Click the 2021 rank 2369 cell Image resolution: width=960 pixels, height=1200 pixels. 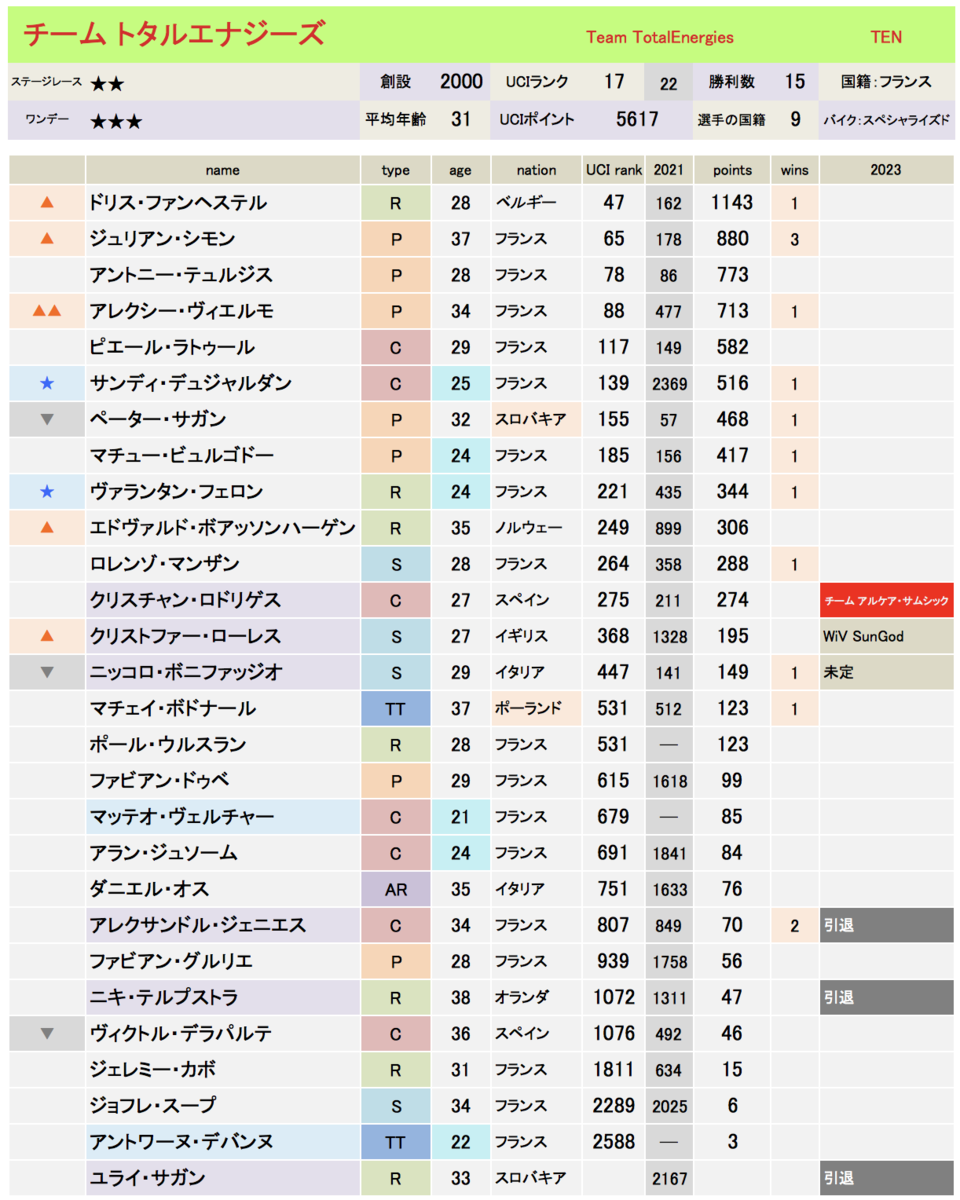[669, 383]
